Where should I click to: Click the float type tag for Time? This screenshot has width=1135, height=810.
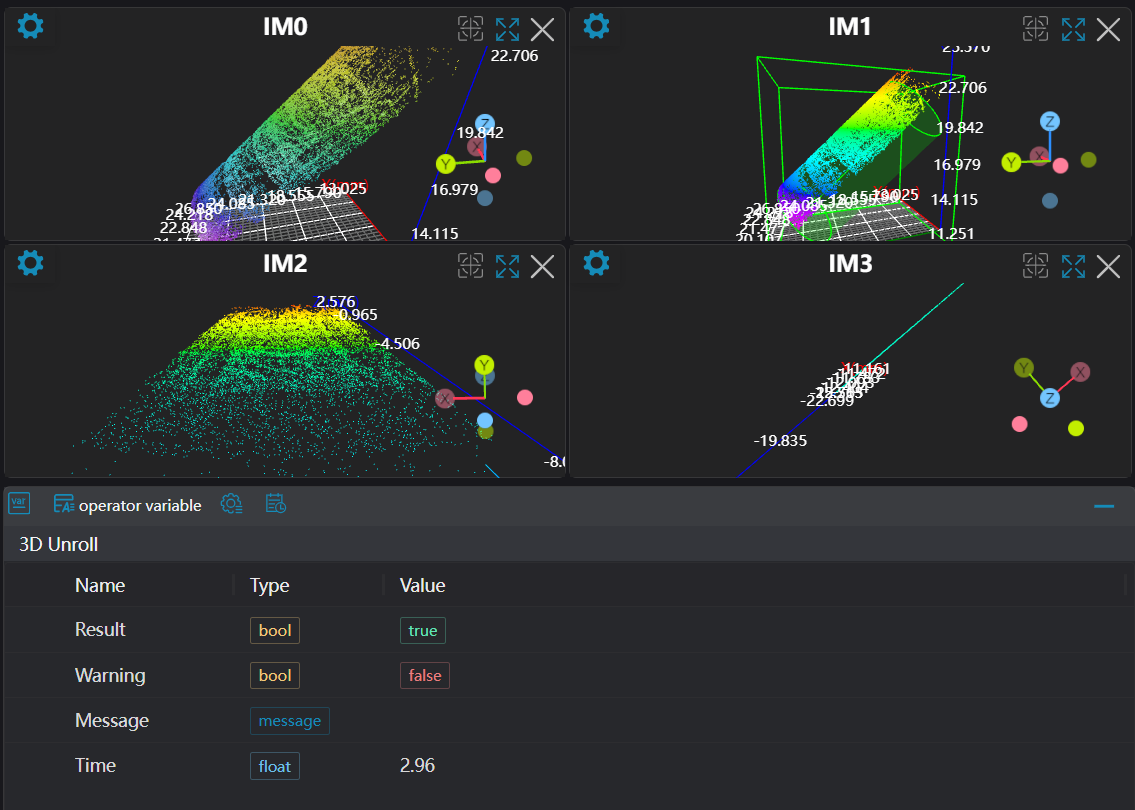pos(274,766)
